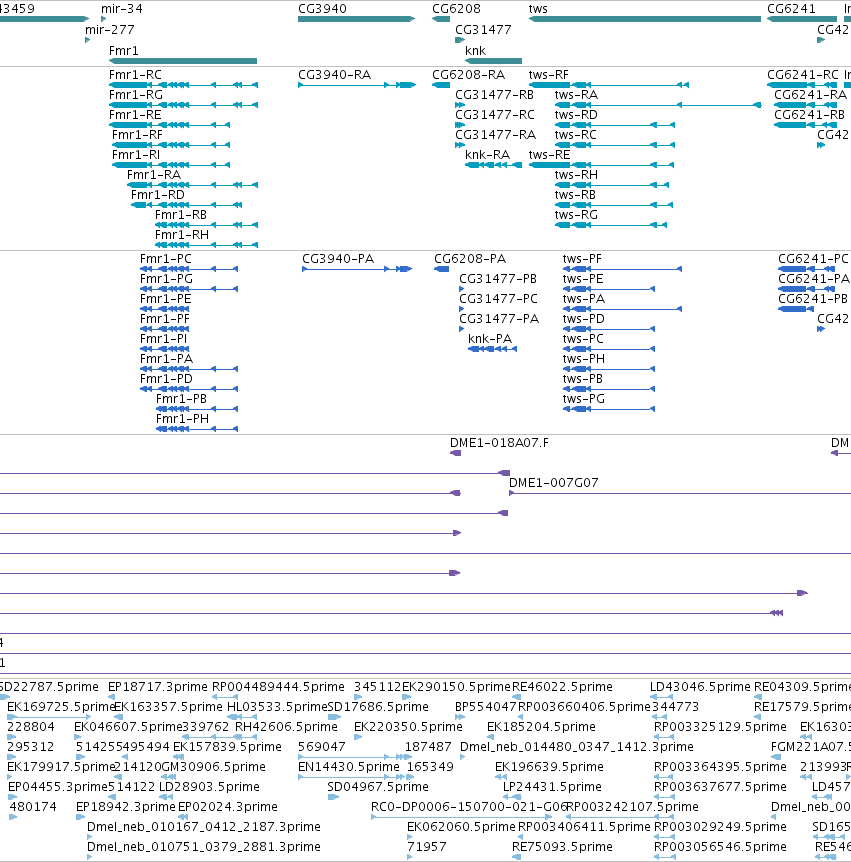Screen dimensions: 851x862
Task: Click EST LD43046.5prime
Action: (700, 687)
